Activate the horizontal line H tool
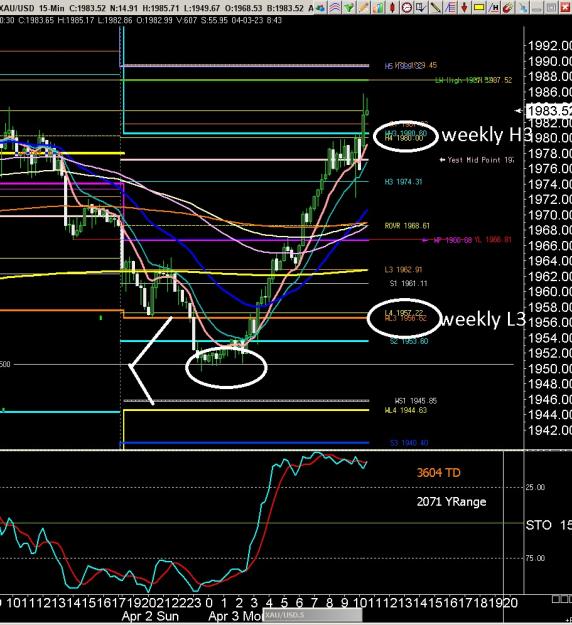The width and height of the screenshot is (572, 625). click(x=494, y=7)
